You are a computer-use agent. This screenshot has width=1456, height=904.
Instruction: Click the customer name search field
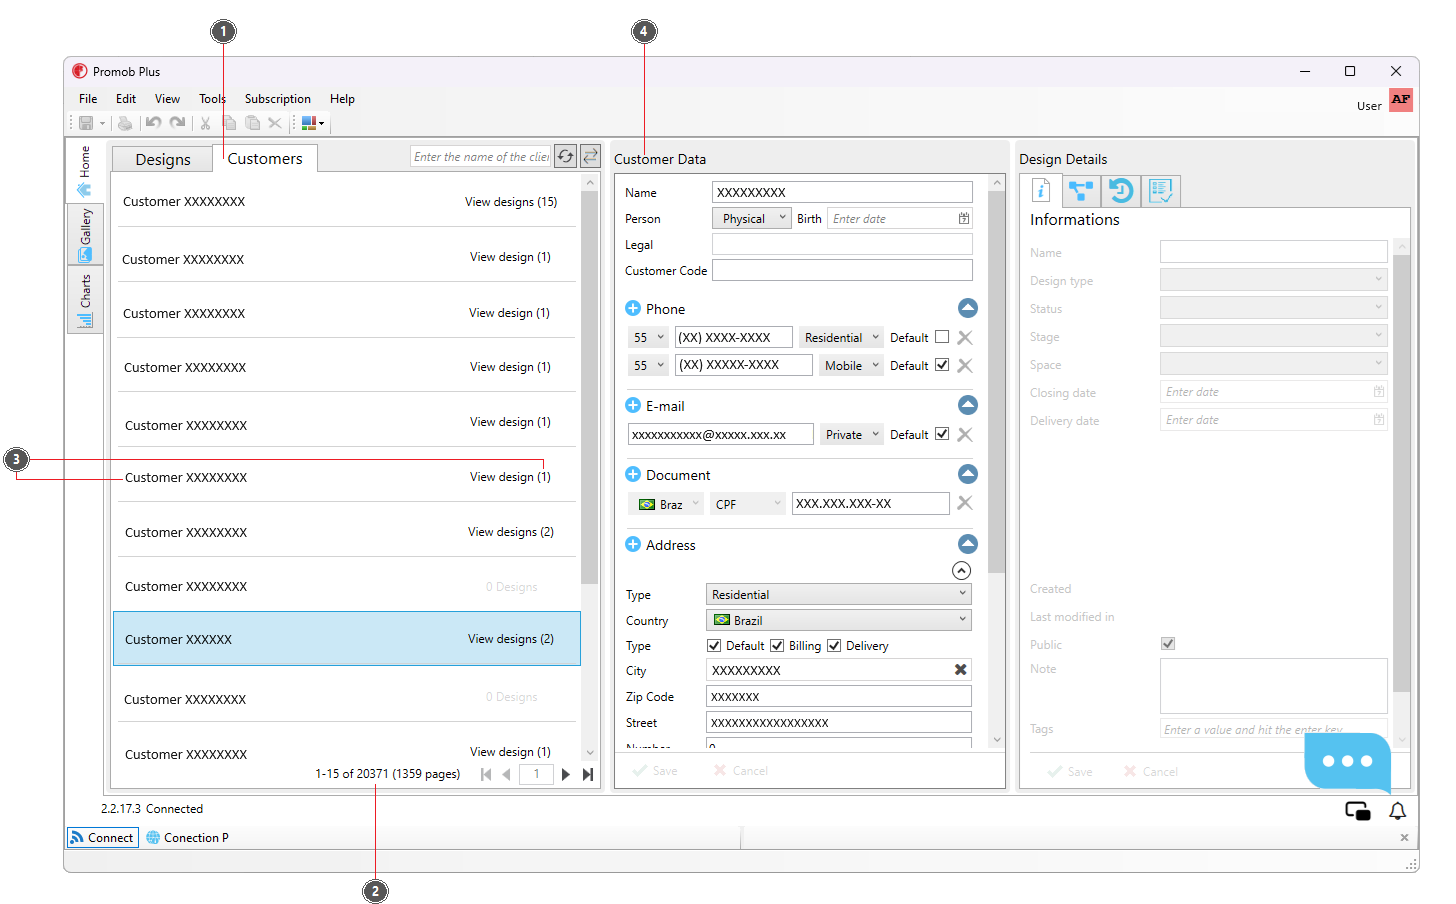[x=481, y=157]
